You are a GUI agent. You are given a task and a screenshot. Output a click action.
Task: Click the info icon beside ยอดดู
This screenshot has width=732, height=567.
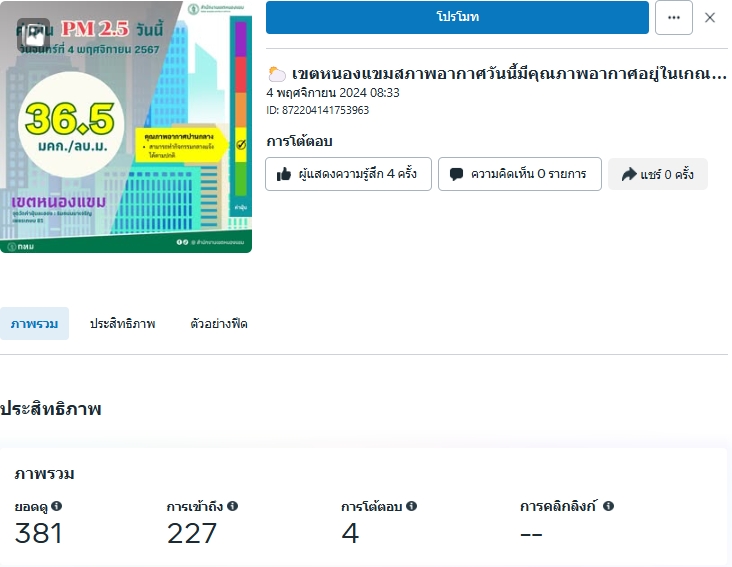tap(56, 506)
